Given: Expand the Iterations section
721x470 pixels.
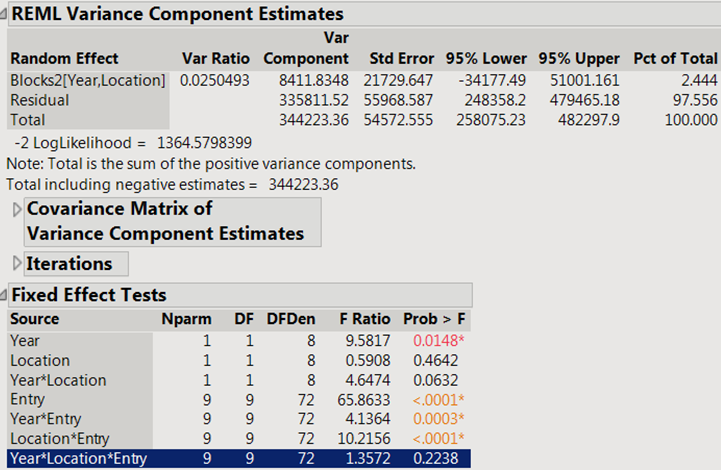Looking at the screenshot, I should tap(17, 264).
